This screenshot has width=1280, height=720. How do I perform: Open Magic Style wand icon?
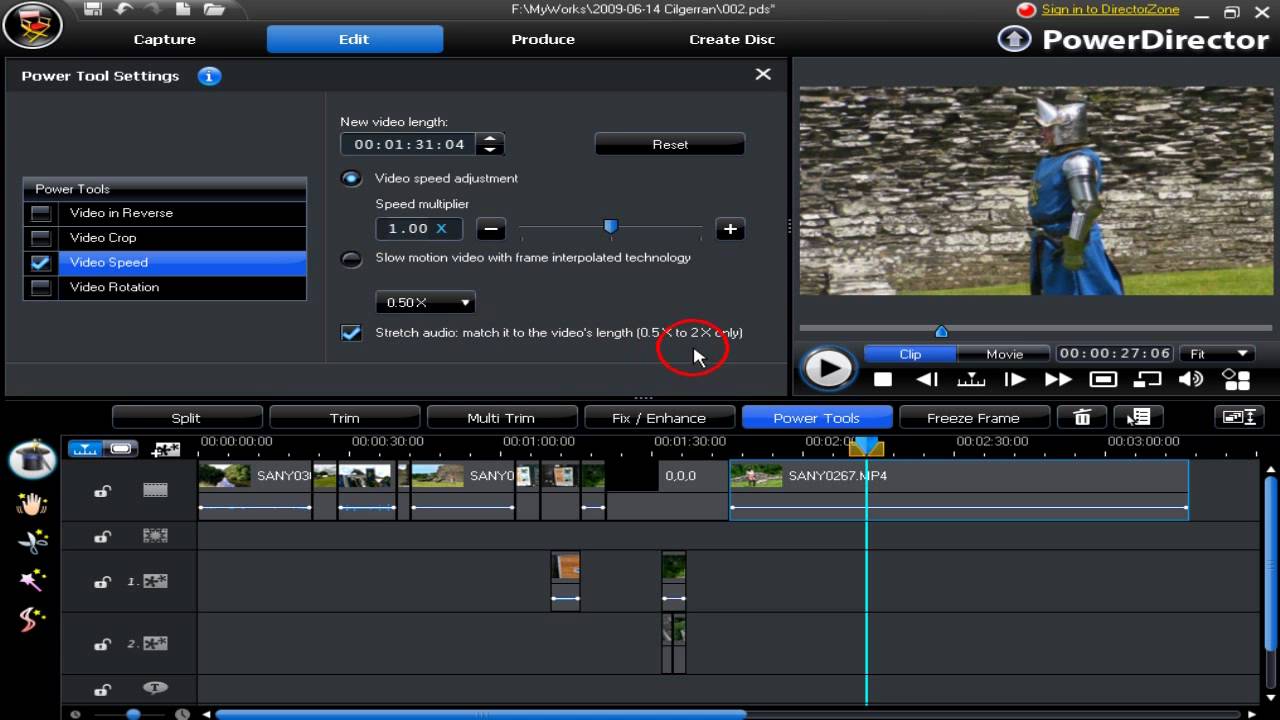tap(32, 580)
